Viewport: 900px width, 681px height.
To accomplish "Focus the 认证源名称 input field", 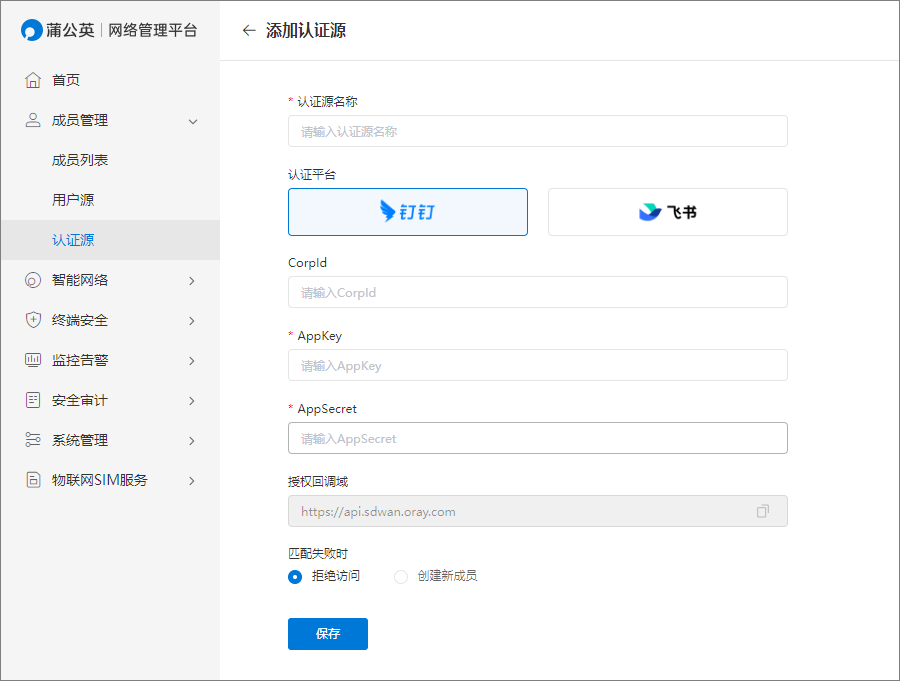I will 537,131.
